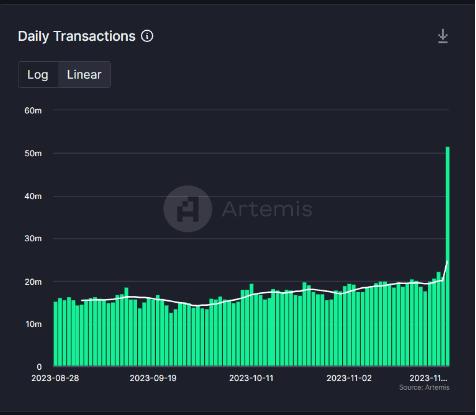Screen dimensions: 476x415
Task: Select the 2023-08-28 date label
Action: (x=55, y=378)
